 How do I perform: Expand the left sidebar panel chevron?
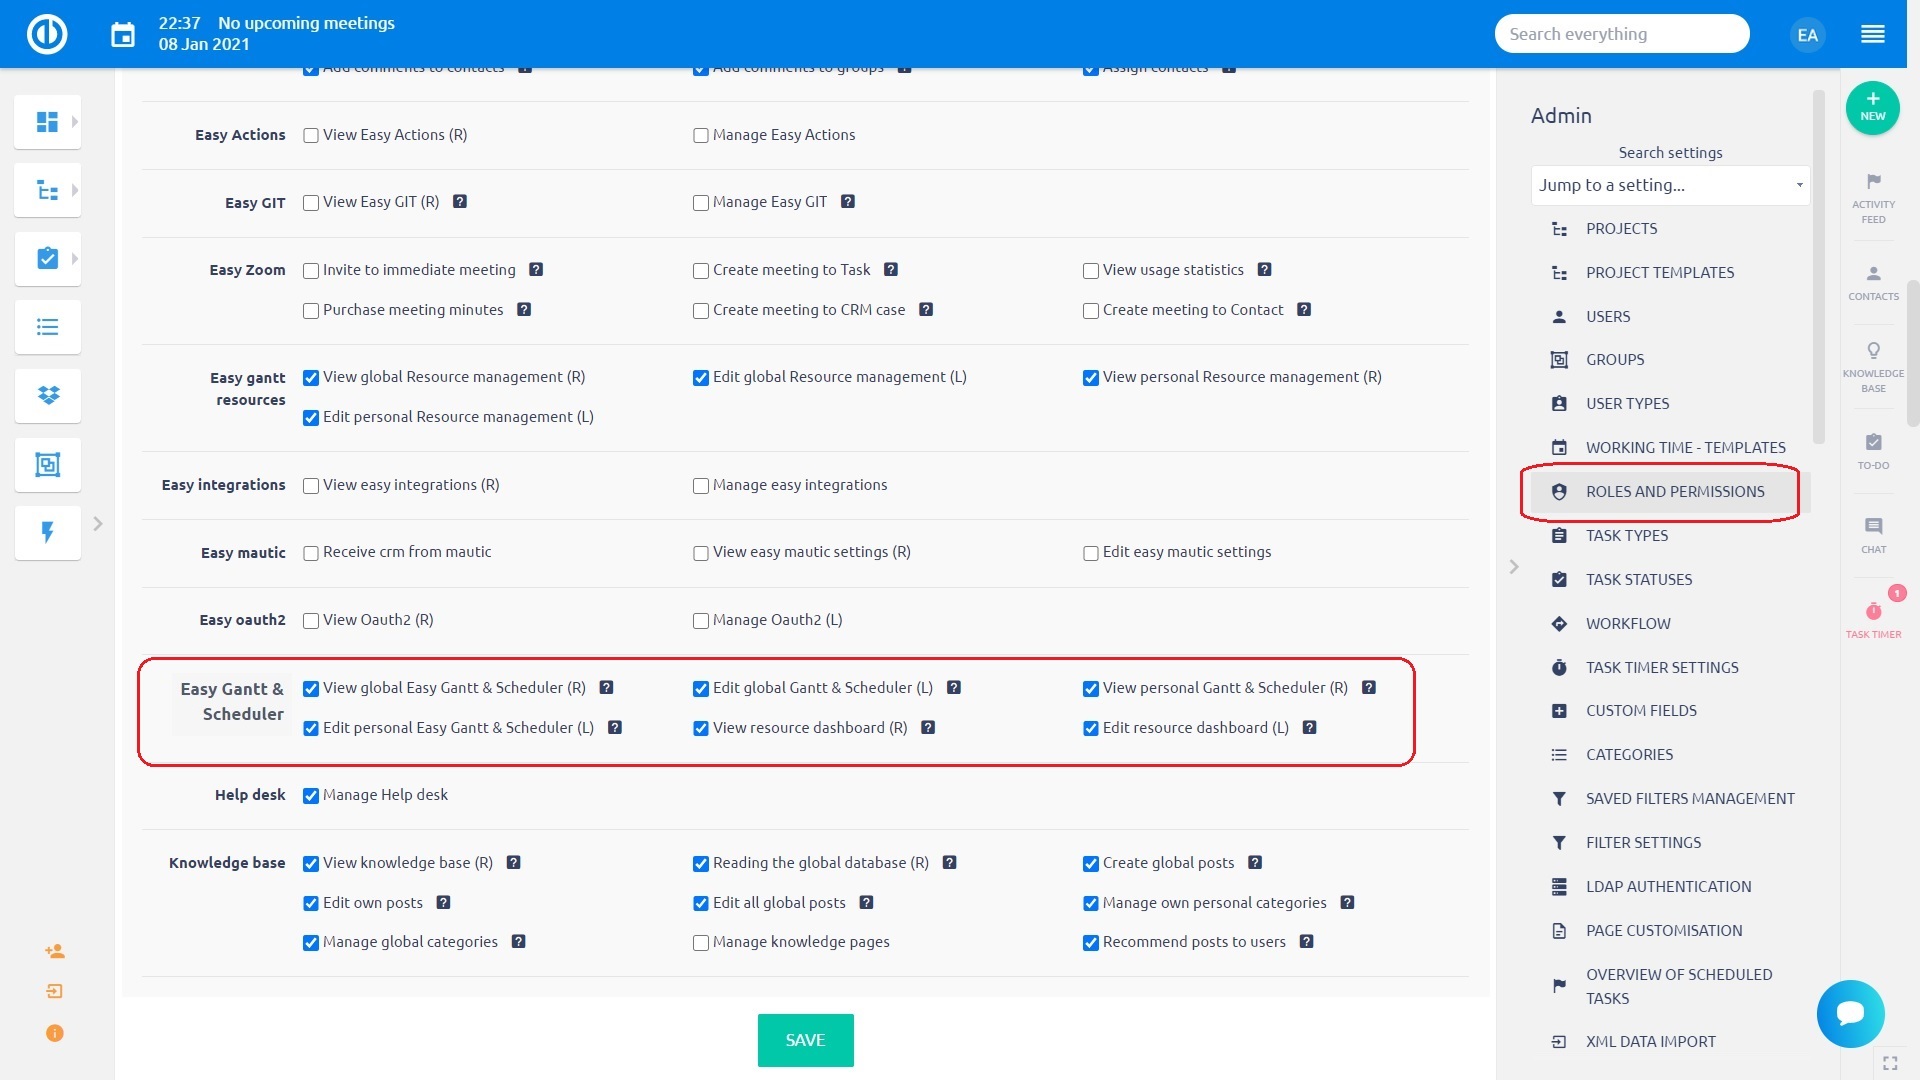(x=98, y=523)
